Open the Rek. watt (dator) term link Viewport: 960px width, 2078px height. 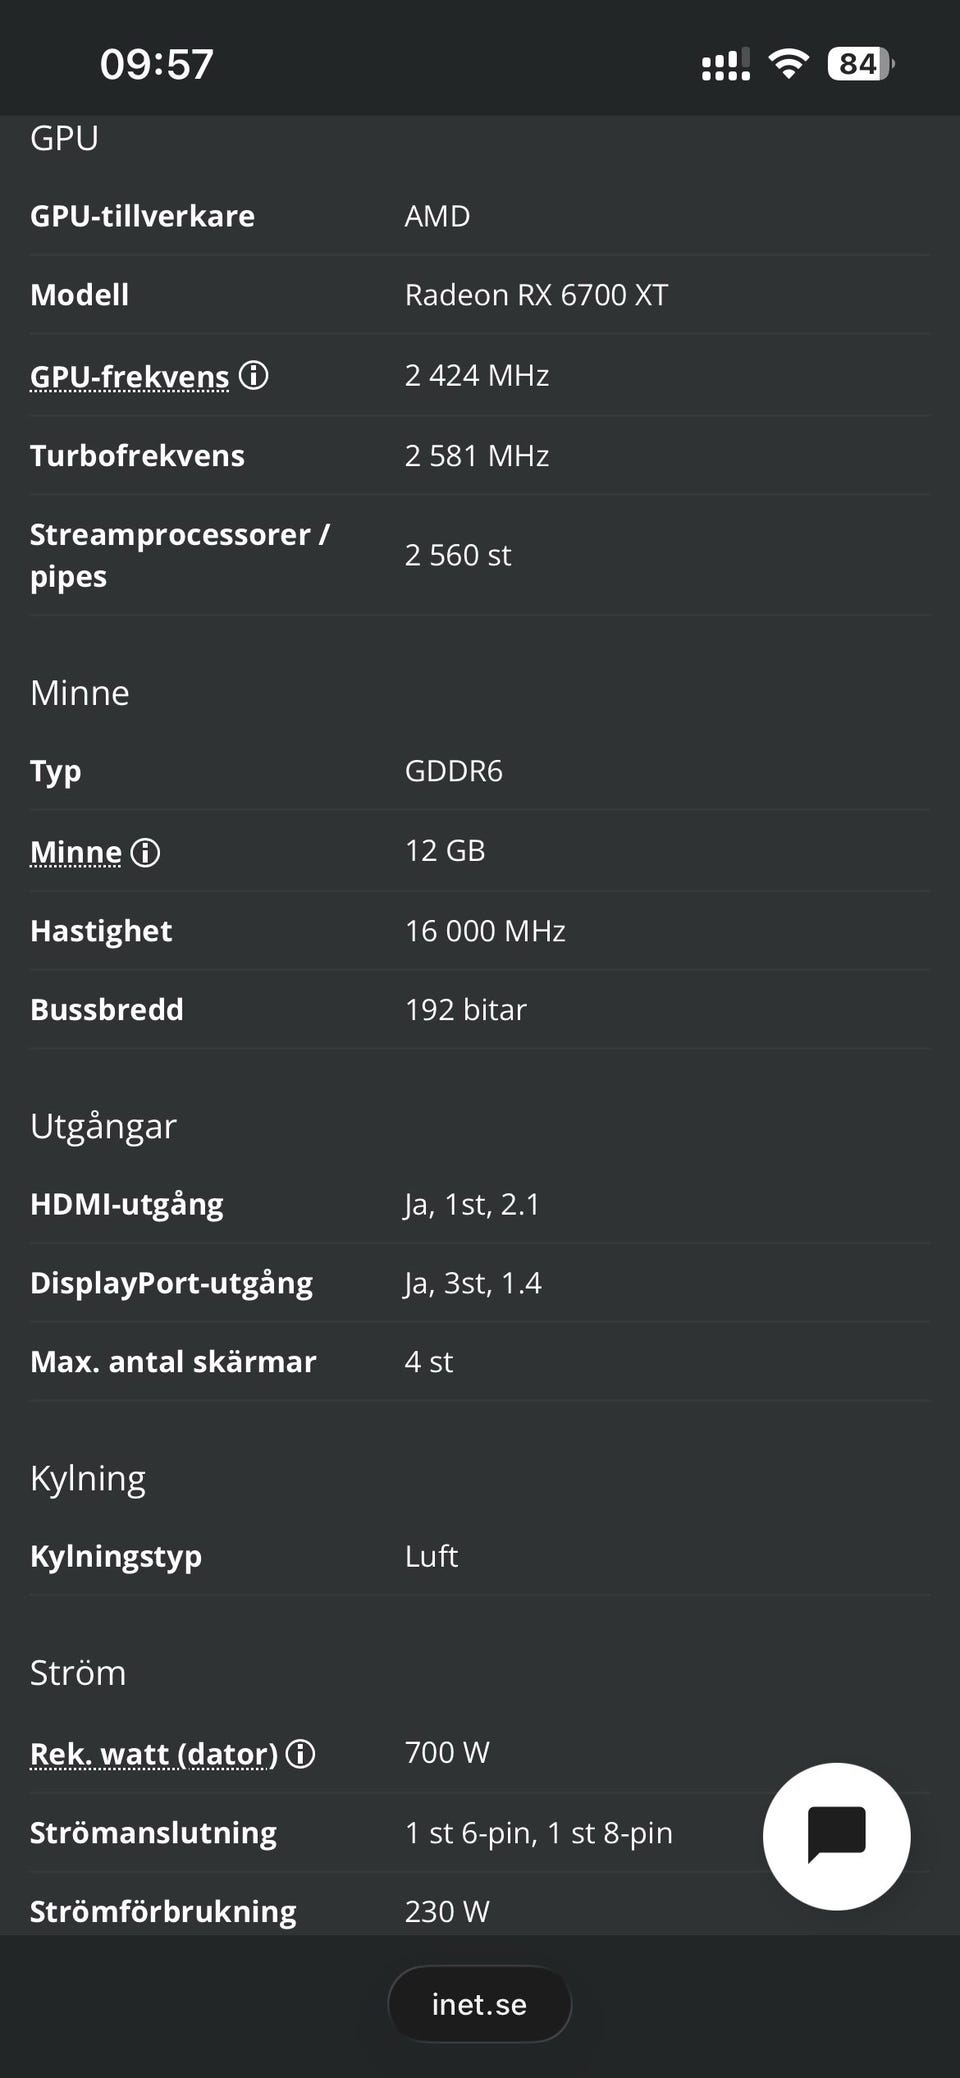154,1754
